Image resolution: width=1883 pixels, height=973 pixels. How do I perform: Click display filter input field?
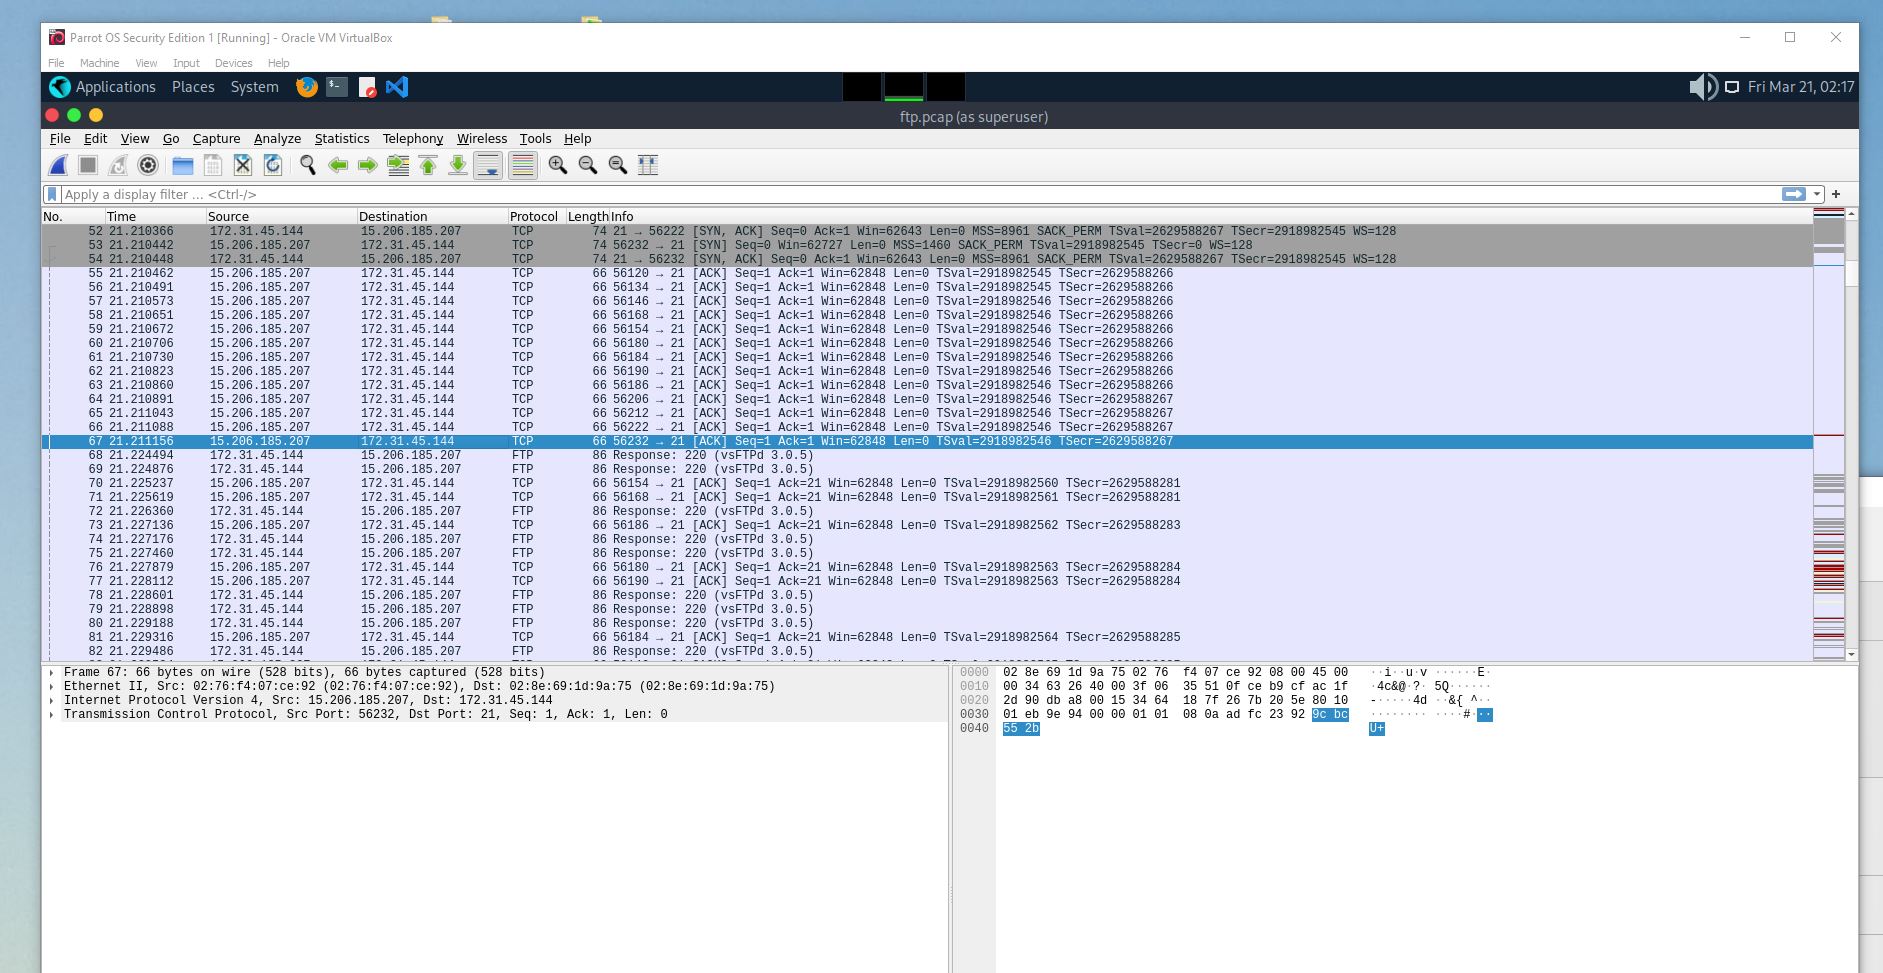(920, 194)
